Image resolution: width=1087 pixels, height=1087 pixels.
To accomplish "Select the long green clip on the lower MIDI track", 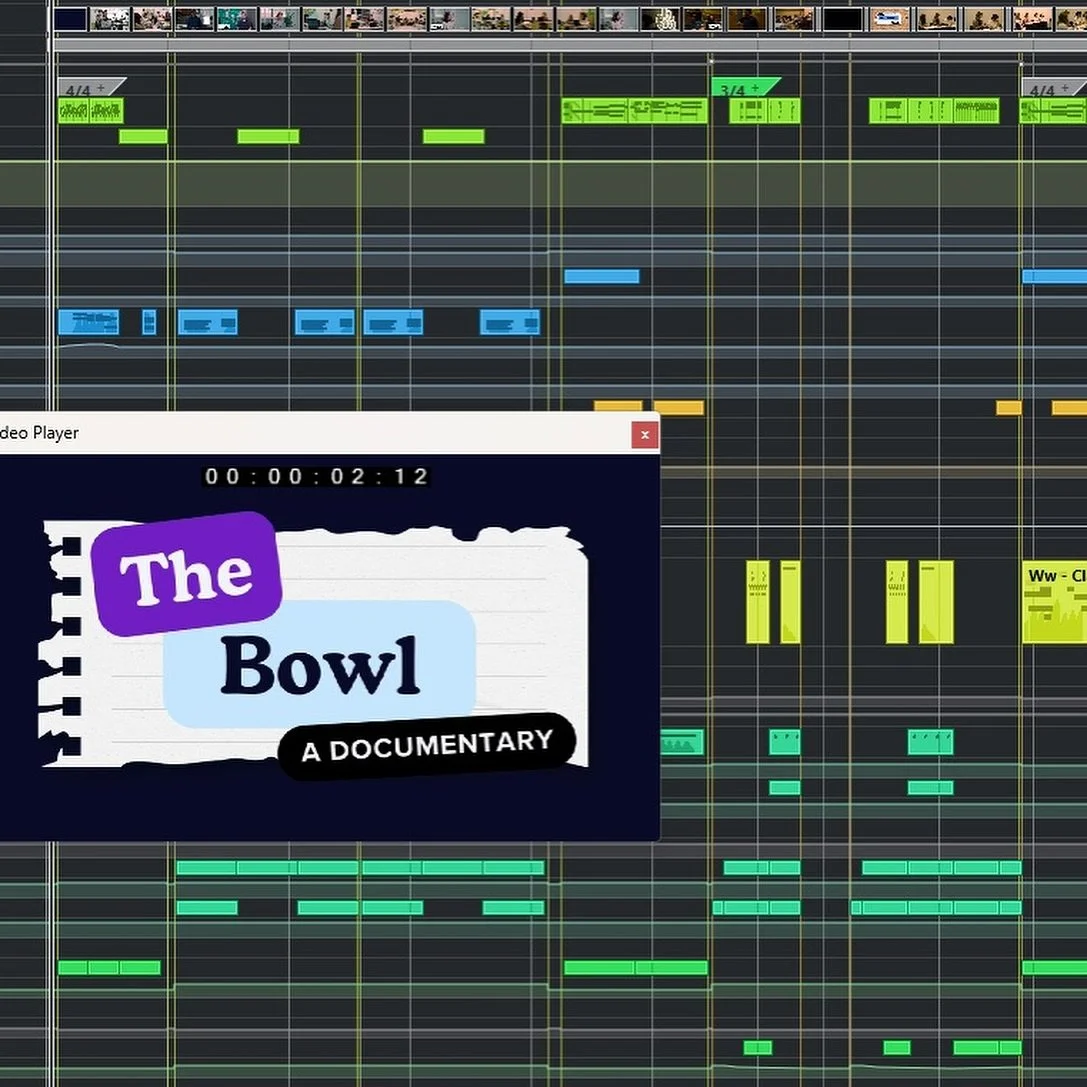I will coord(360,869).
